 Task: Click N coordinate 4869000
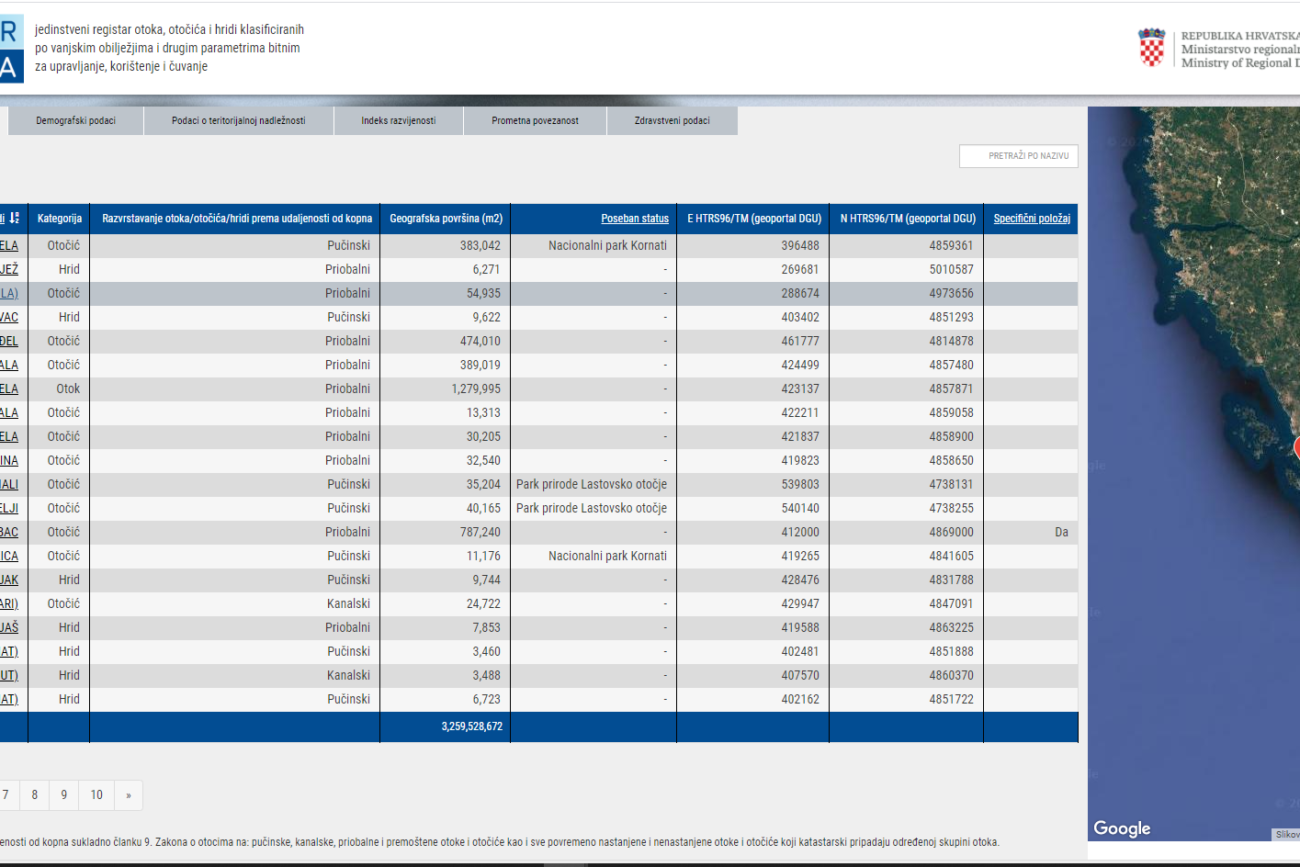coord(952,532)
